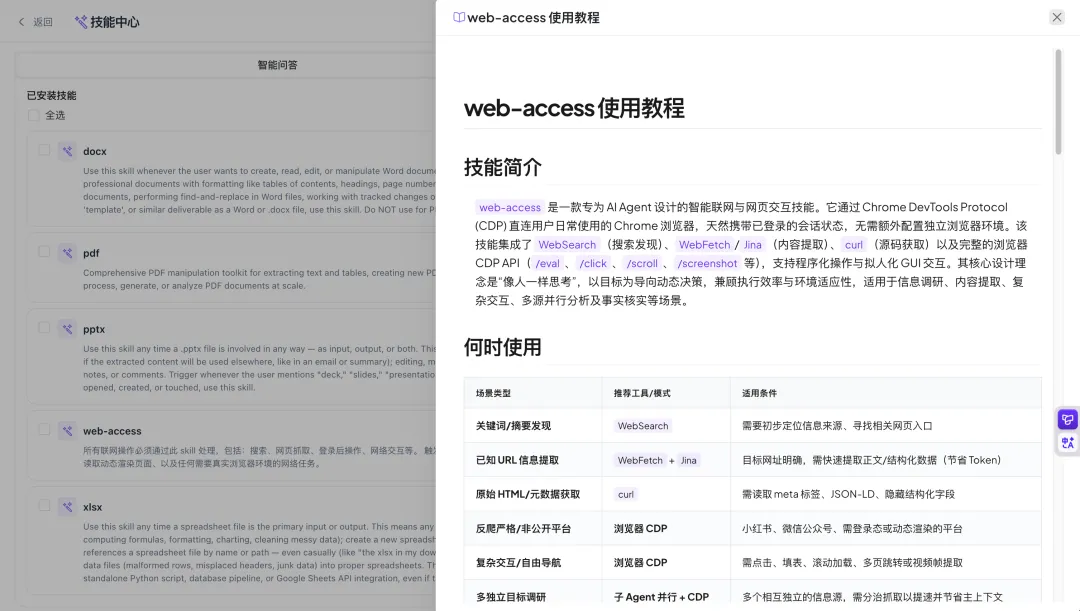
Task: Go back via 返回 link
Action: 43,22
